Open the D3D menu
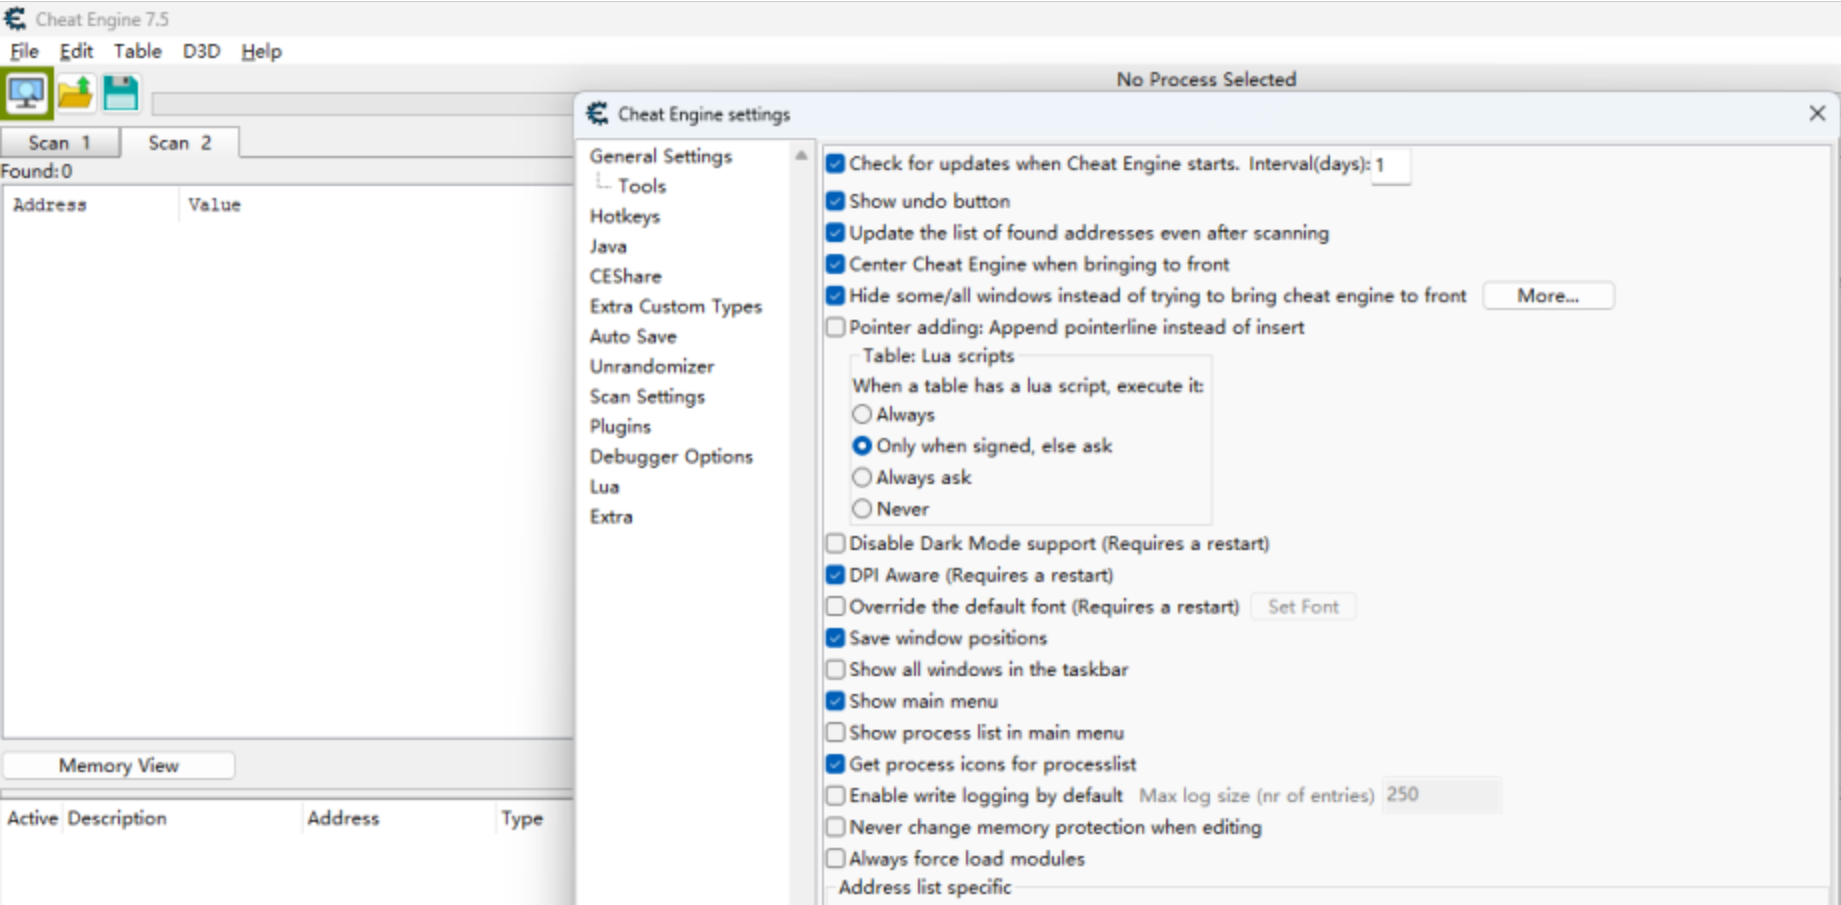1841x905 pixels. point(201,51)
